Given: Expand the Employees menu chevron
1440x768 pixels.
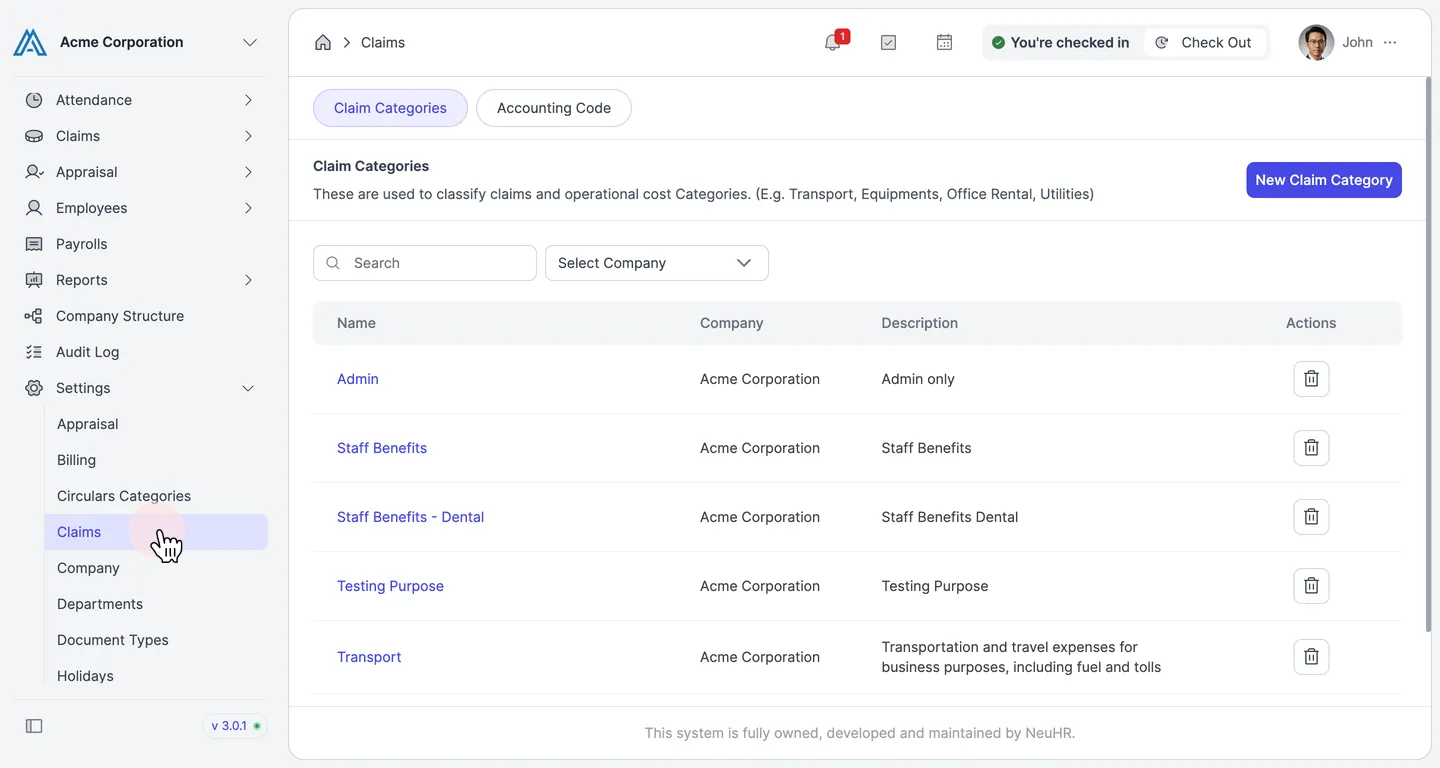Looking at the screenshot, I should pyautogui.click(x=248, y=208).
